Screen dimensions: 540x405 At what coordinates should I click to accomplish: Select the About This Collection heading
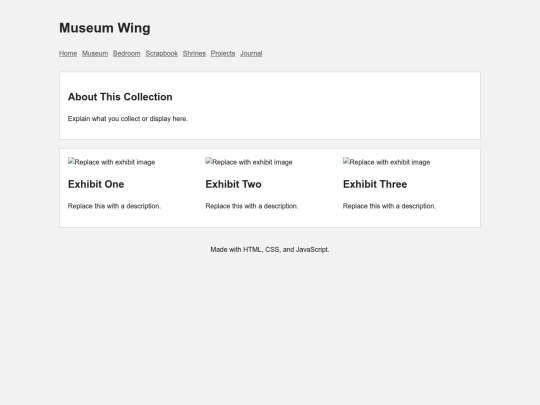(x=120, y=97)
